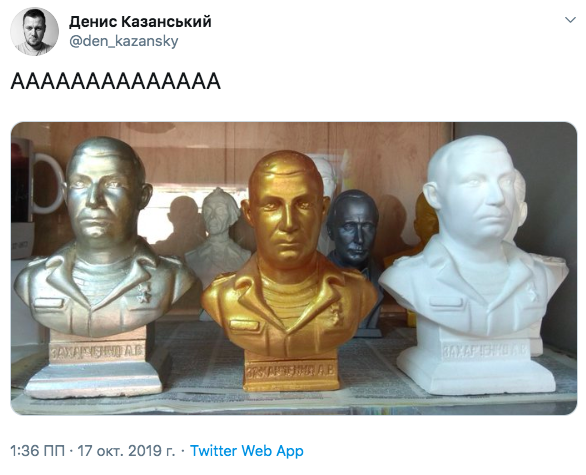Click the star medal on silver bust

144,293
